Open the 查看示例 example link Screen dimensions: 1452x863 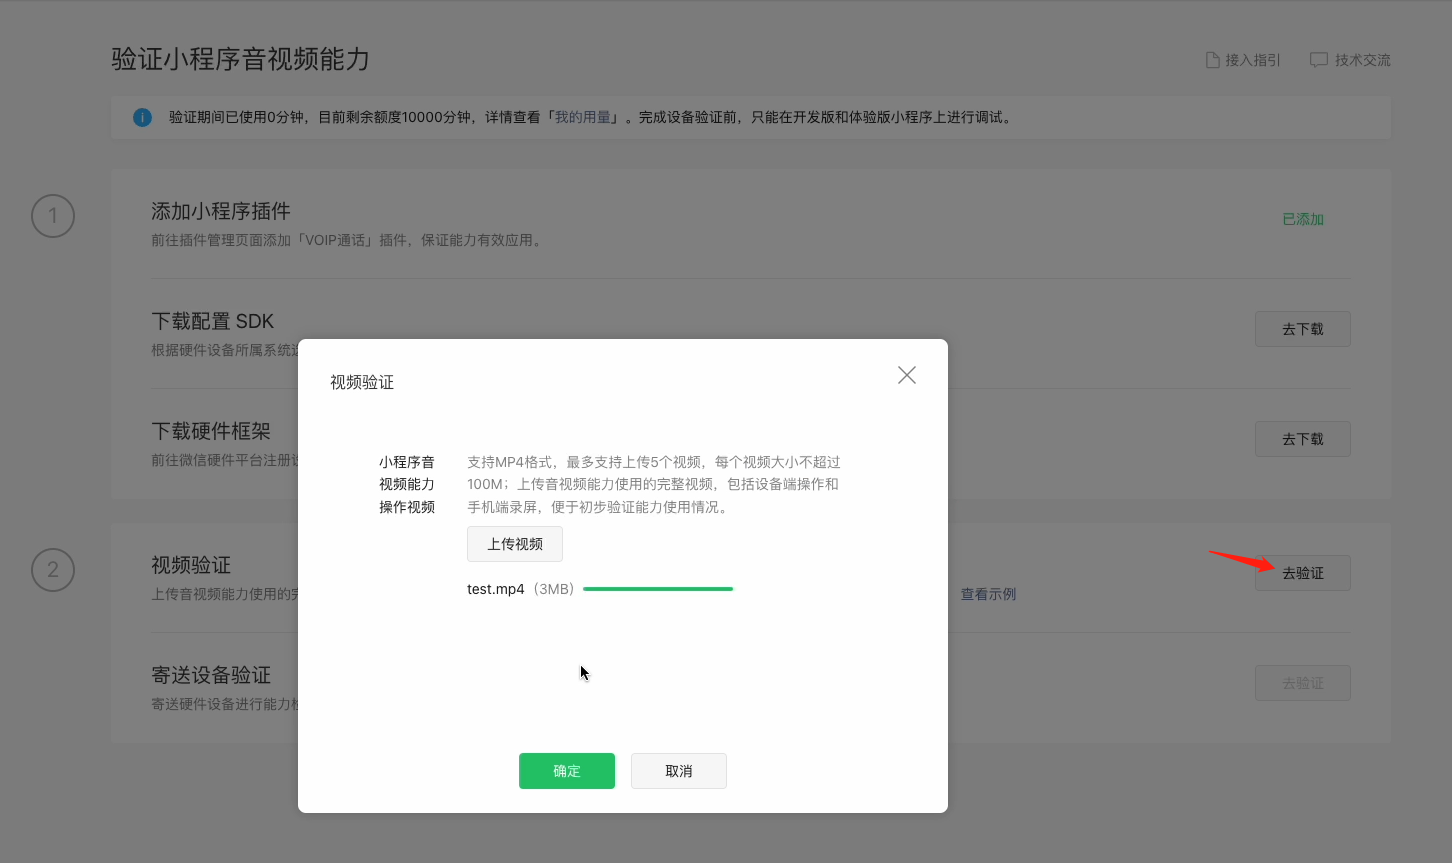tap(988, 594)
